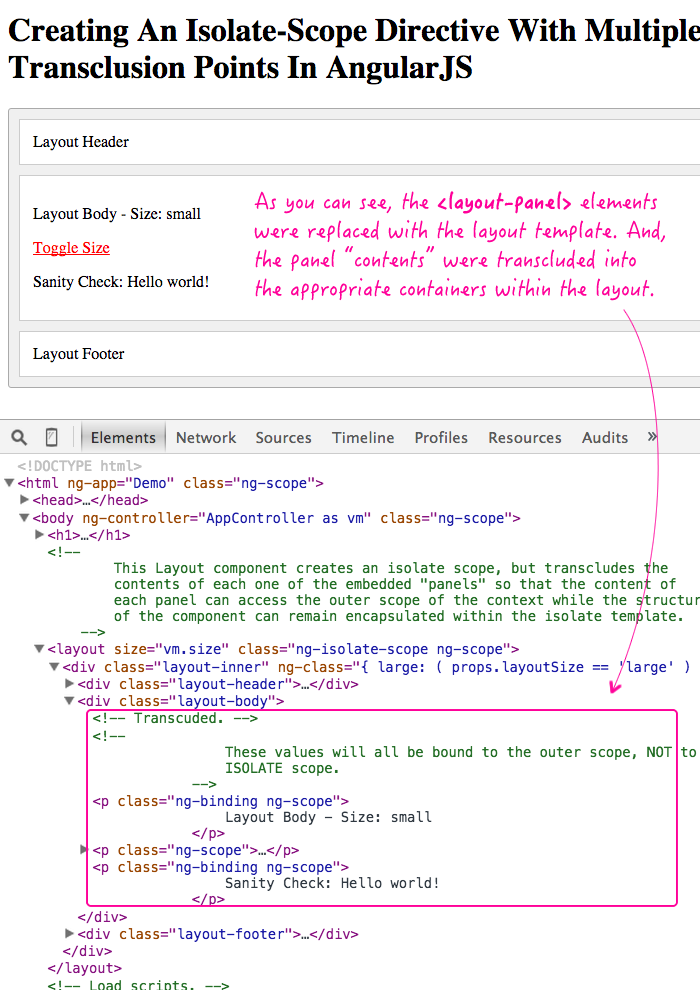Click the Layout Footer panel text

pyautogui.click(x=78, y=354)
